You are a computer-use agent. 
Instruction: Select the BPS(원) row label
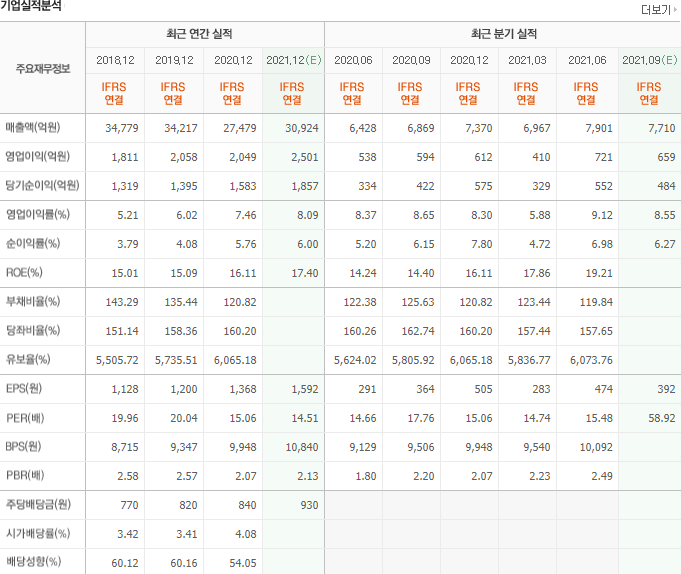[23, 446]
